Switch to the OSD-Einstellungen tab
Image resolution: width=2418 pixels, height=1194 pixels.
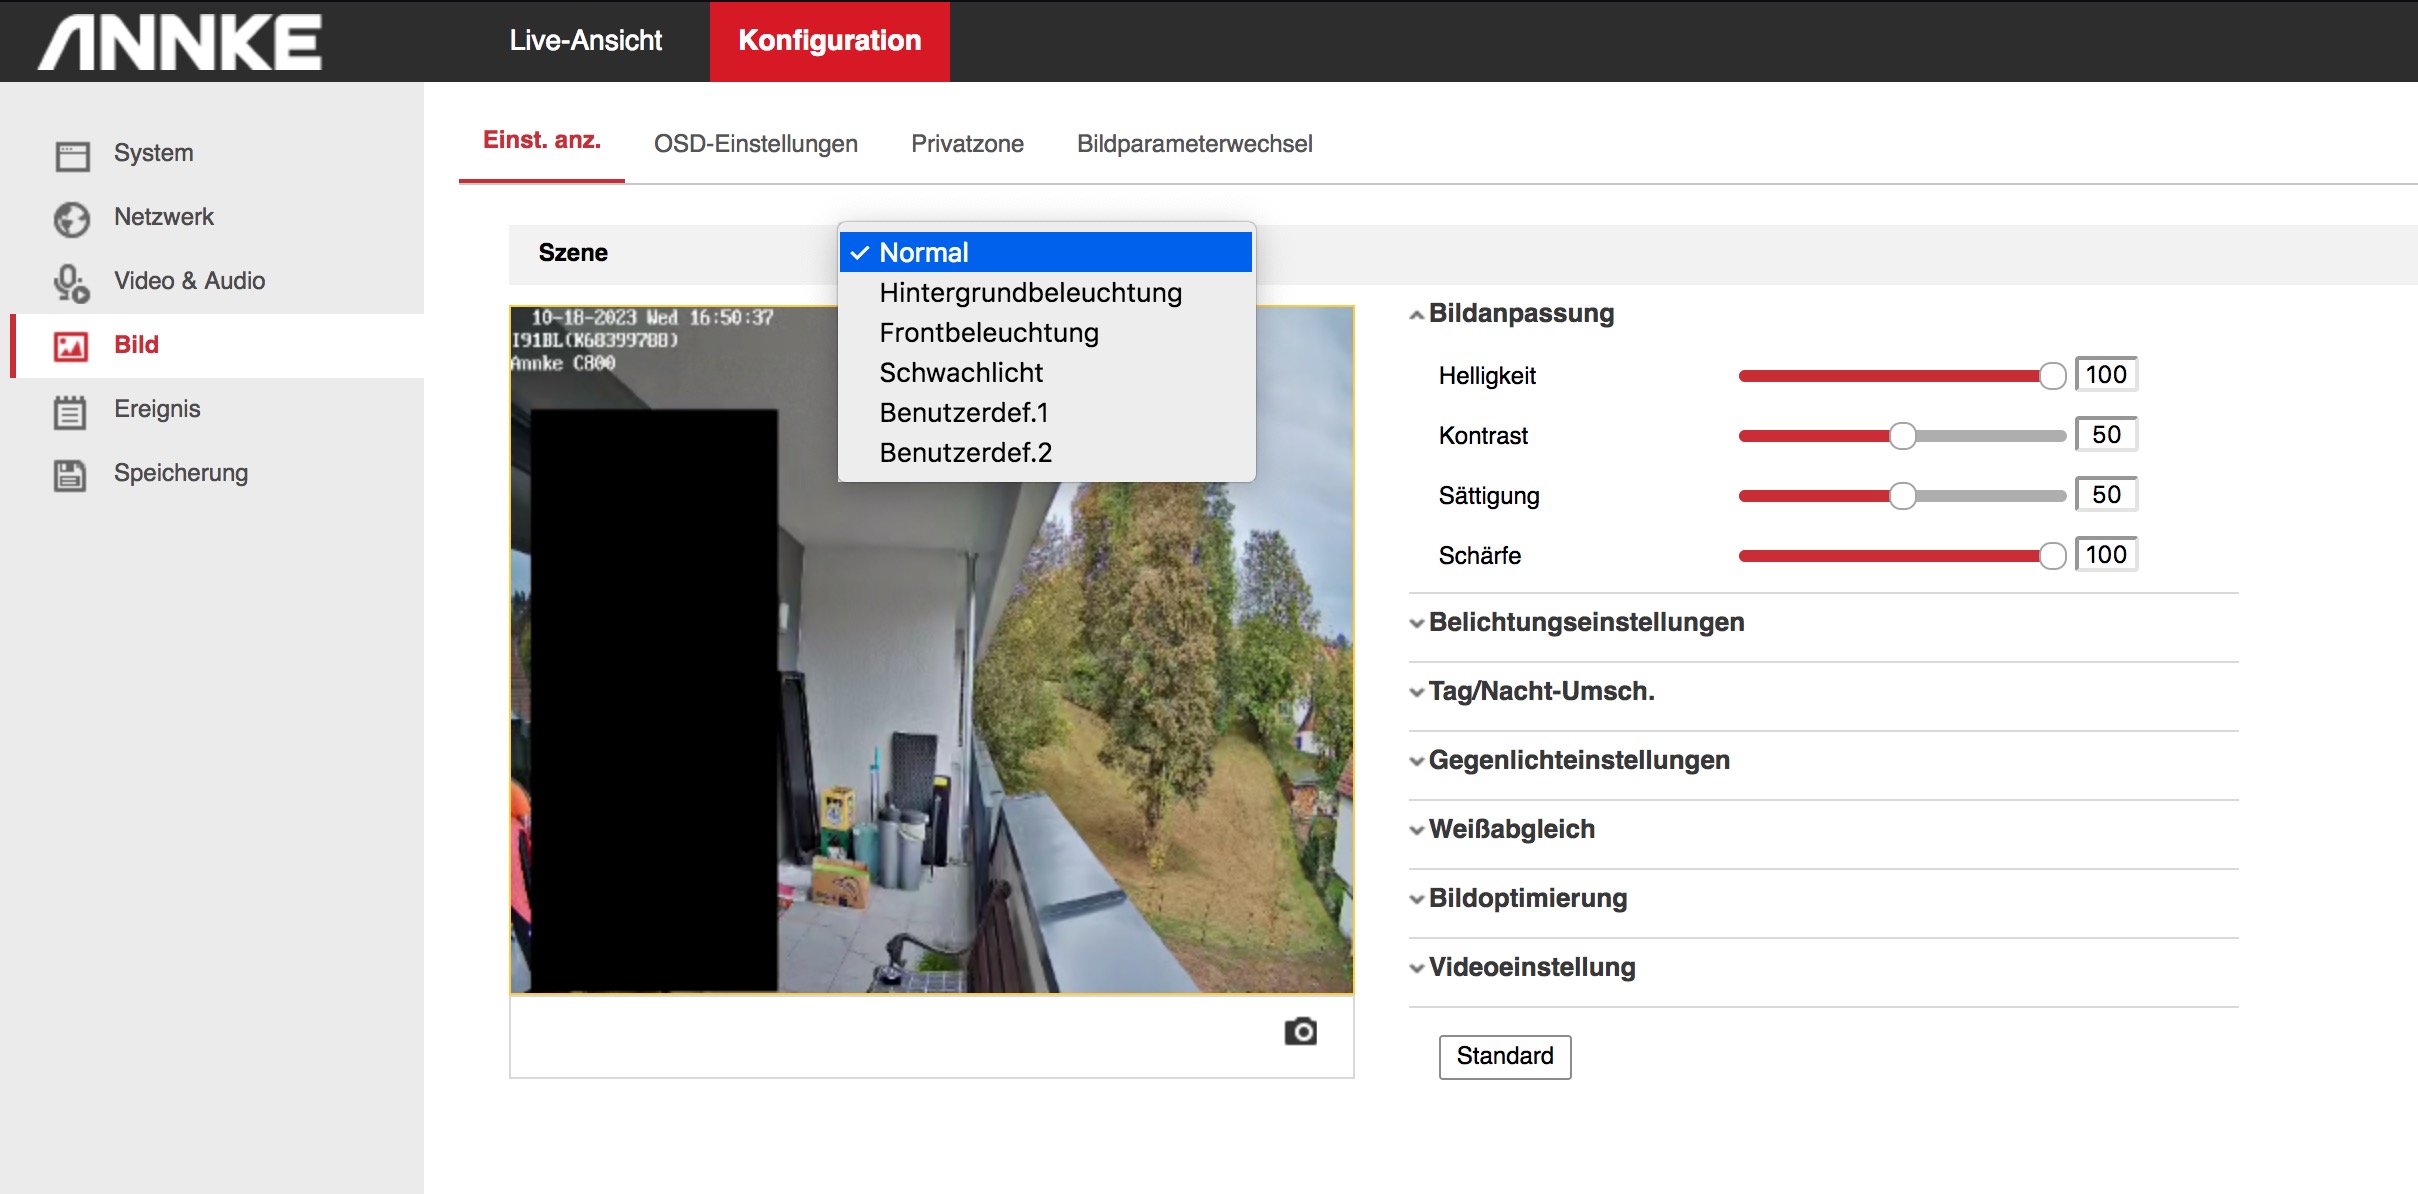click(755, 144)
